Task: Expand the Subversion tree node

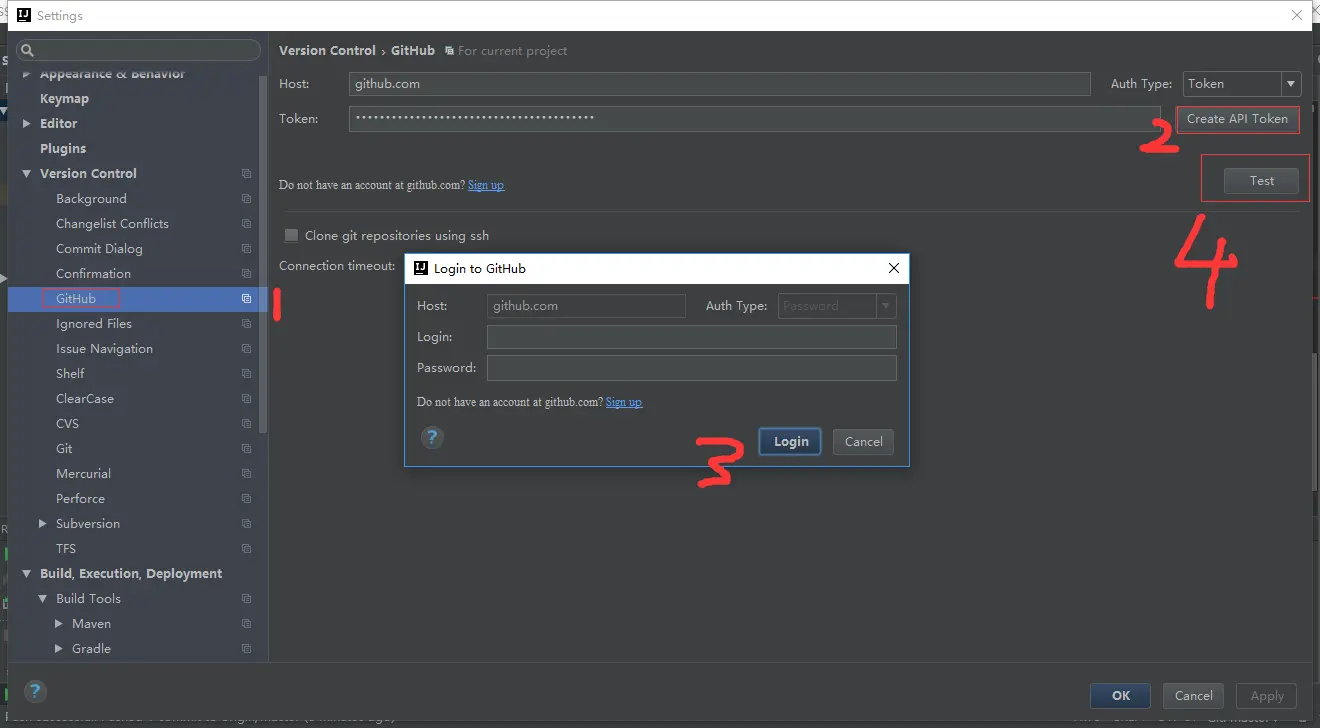Action: (43, 524)
